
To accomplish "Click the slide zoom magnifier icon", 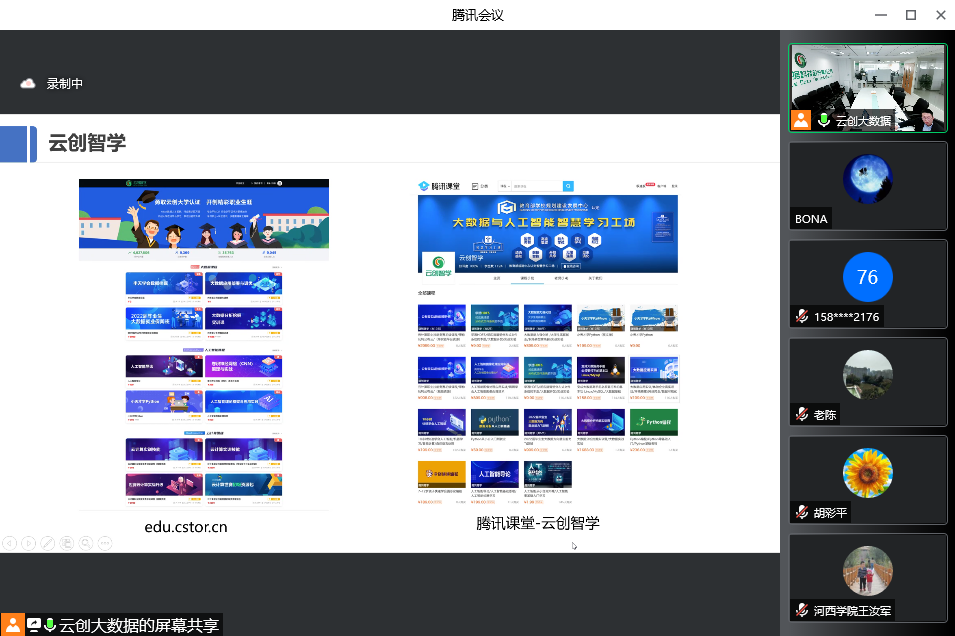I will tap(86, 543).
